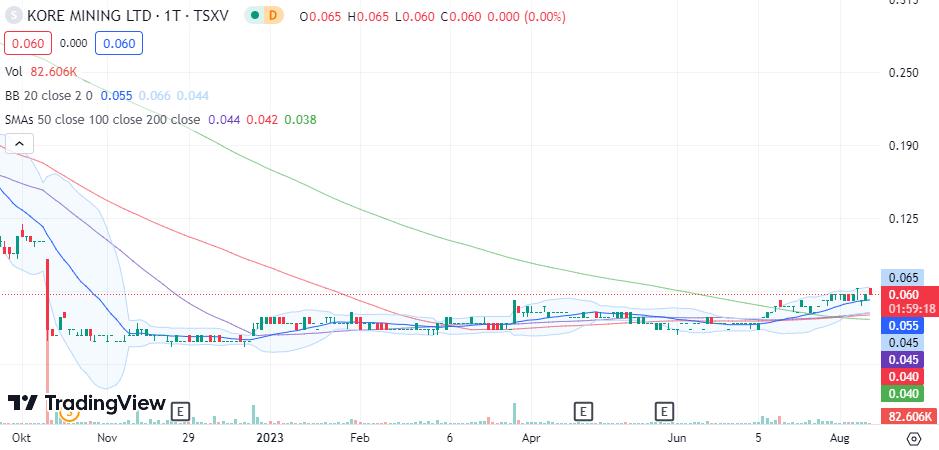The height and width of the screenshot is (450, 939).
Task: Select the Vol indicator legend
Action: [14, 72]
